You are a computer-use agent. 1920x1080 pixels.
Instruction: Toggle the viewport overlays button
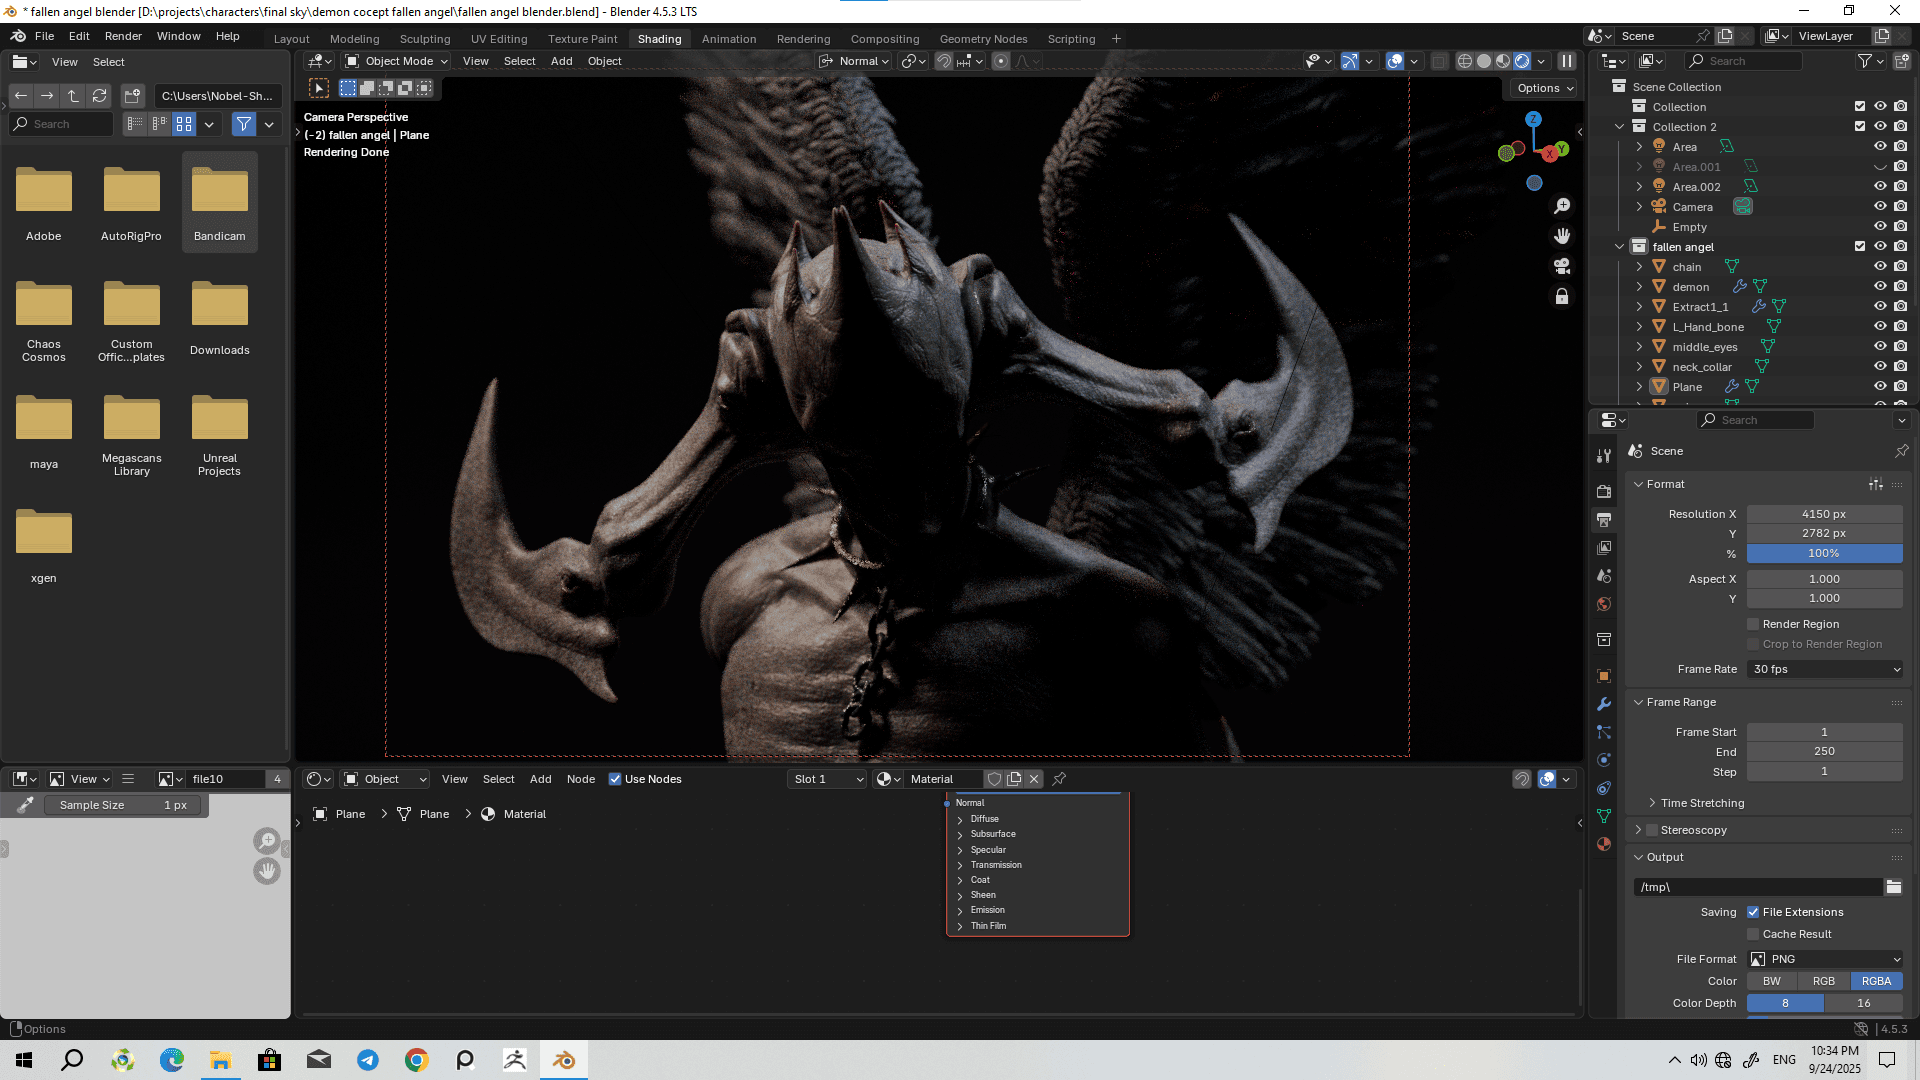(x=1395, y=61)
